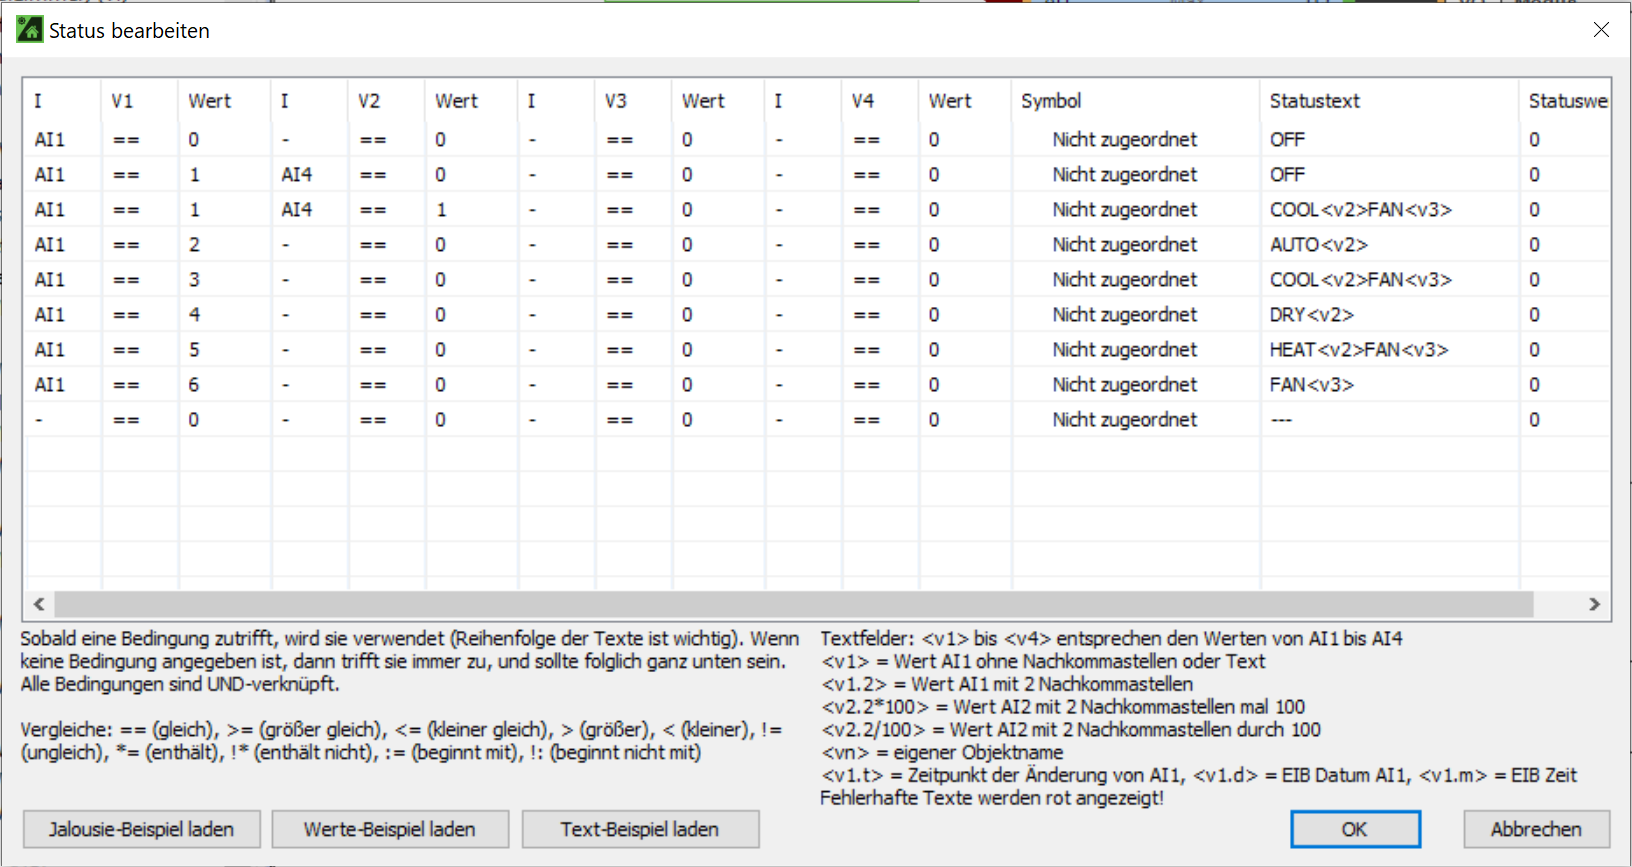Viewport: 1632px width, 867px height.
Task: Load the Werte-Beispiel example
Action: pyautogui.click(x=390, y=829)
